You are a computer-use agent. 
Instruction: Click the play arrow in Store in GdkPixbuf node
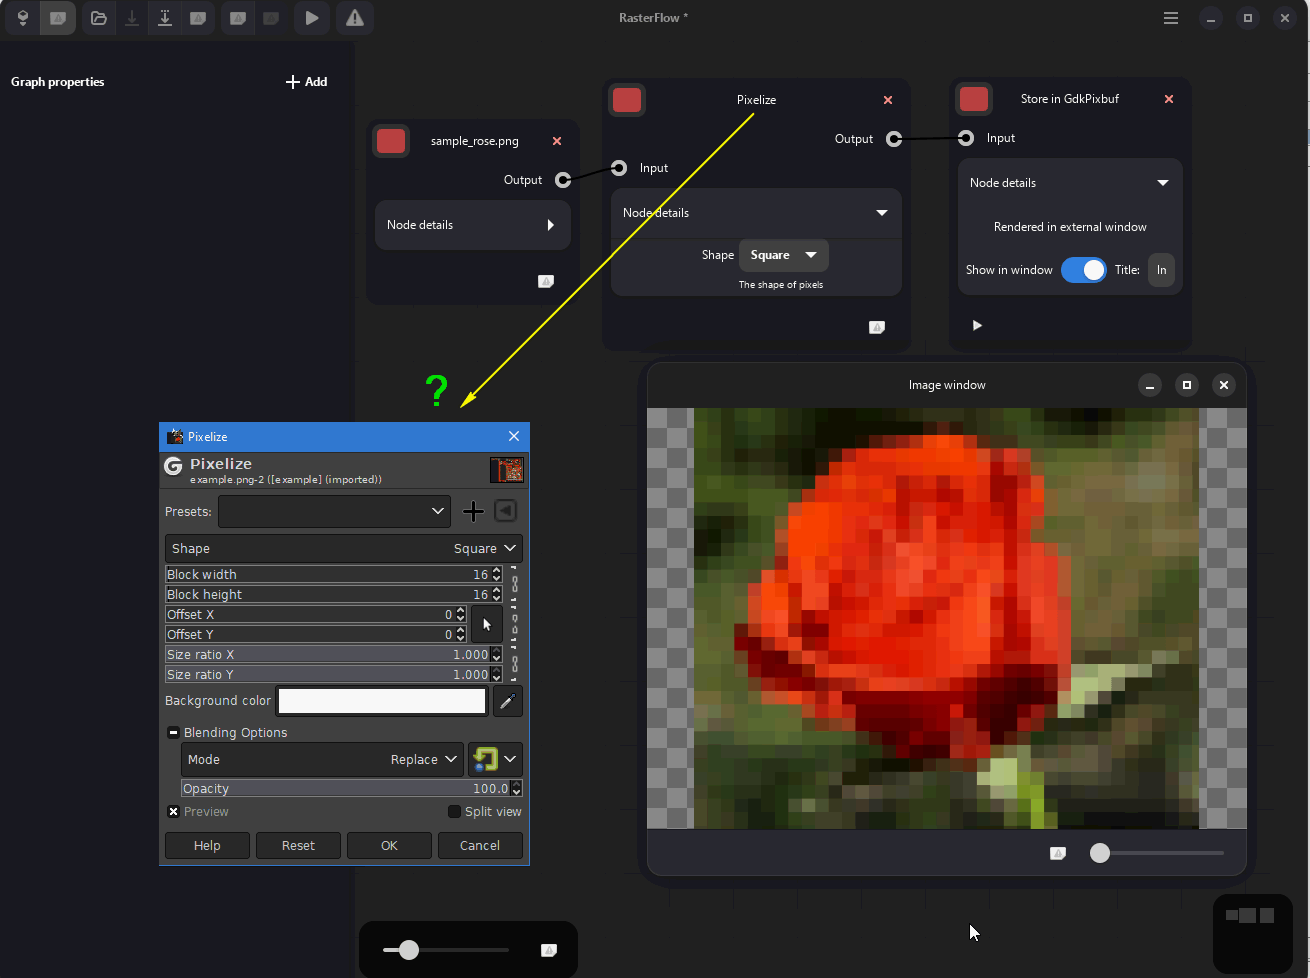point(977,325)
